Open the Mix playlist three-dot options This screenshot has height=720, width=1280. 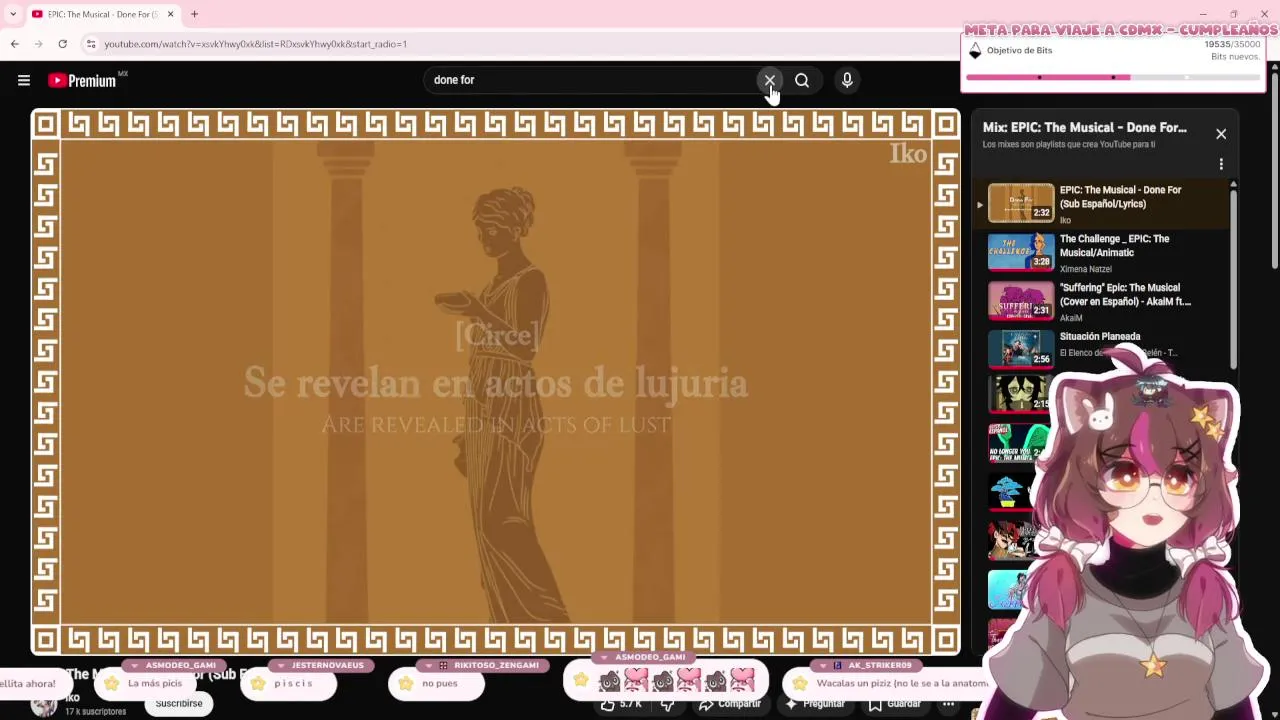(x=1221, y=164)
